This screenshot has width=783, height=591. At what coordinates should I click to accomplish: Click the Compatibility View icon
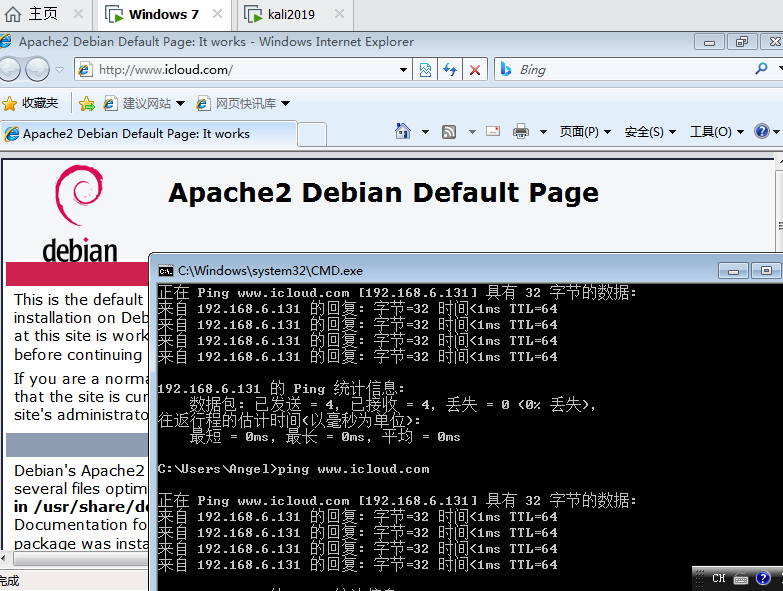[425, 69]
